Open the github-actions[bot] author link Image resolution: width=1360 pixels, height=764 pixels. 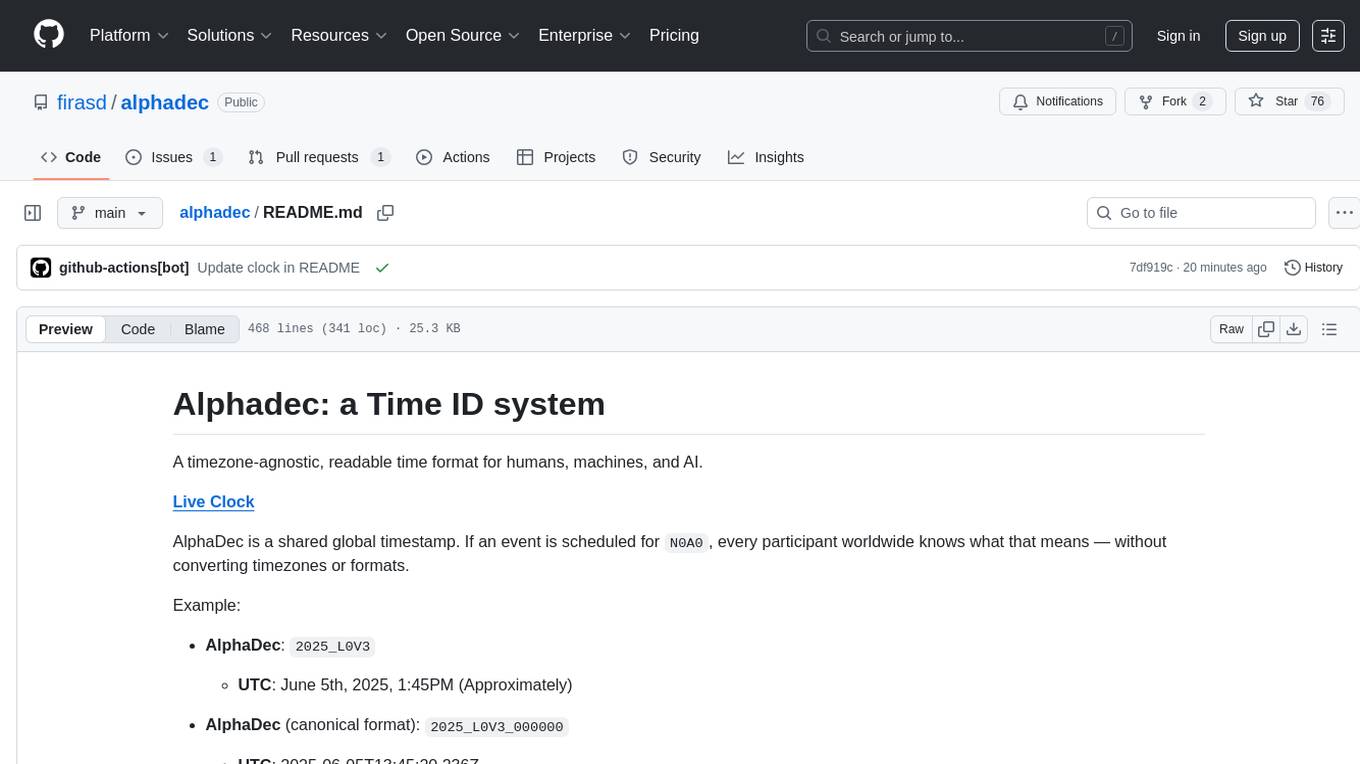pos(124,268)
